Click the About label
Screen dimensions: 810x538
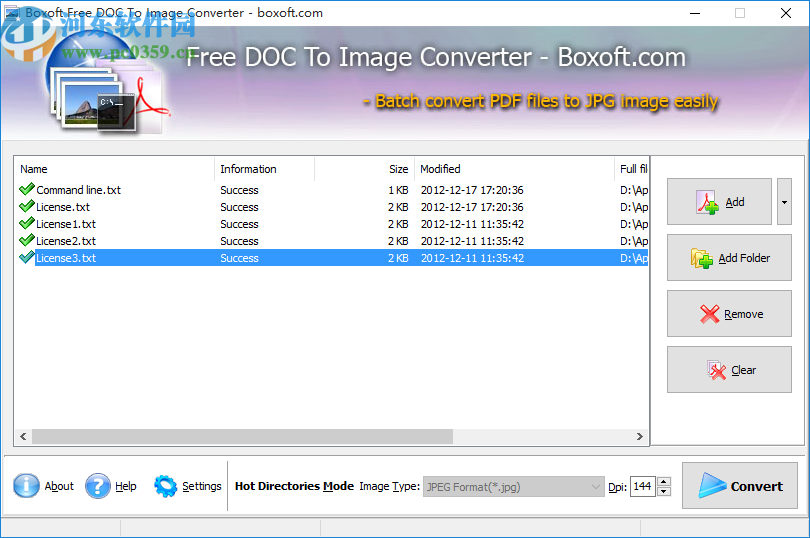pos(59,486)
